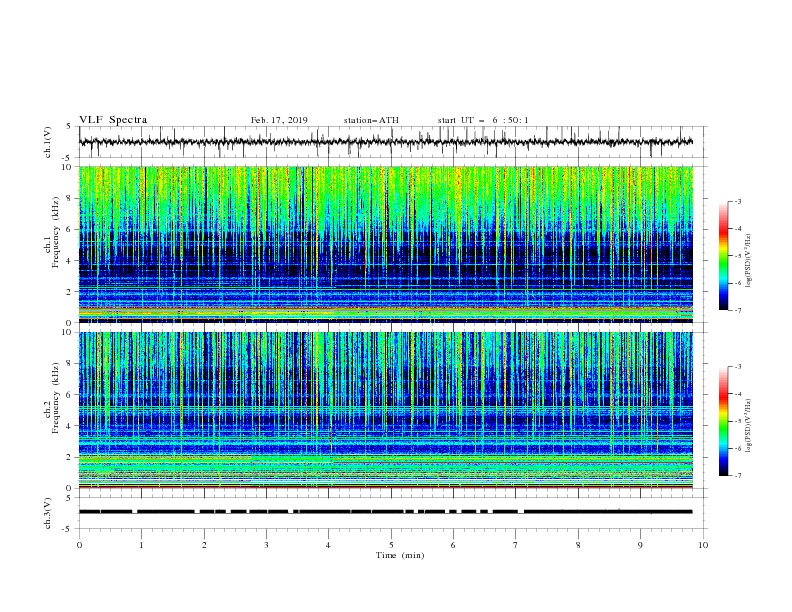The width and height of the screenshot is (792, 612).
Task: Click the "8" kHz tick on ch.1 axis
Action: click(x=70, y=198)
